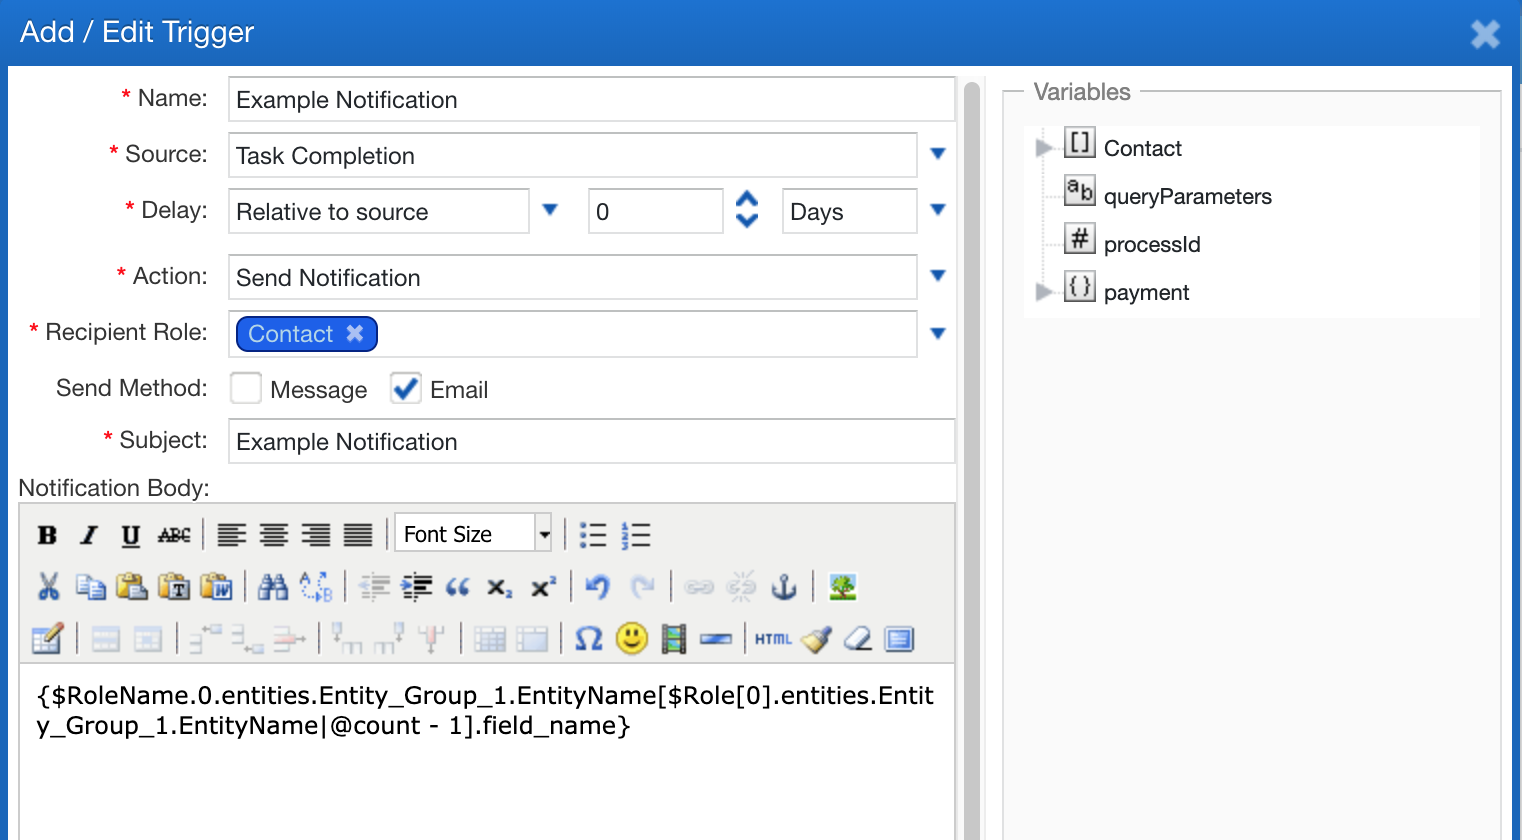Click into the Name input field
1522x840 pixels.
(x=592, y=100)
